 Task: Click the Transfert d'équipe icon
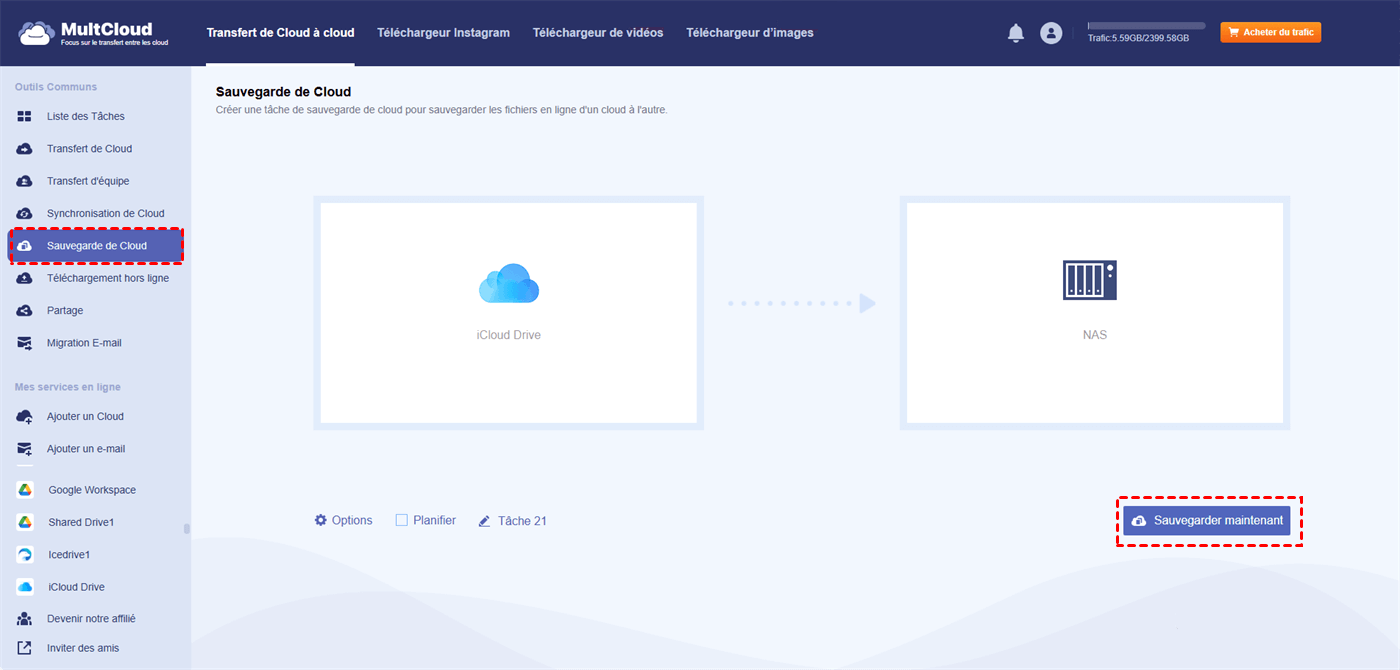click(25, 181)
